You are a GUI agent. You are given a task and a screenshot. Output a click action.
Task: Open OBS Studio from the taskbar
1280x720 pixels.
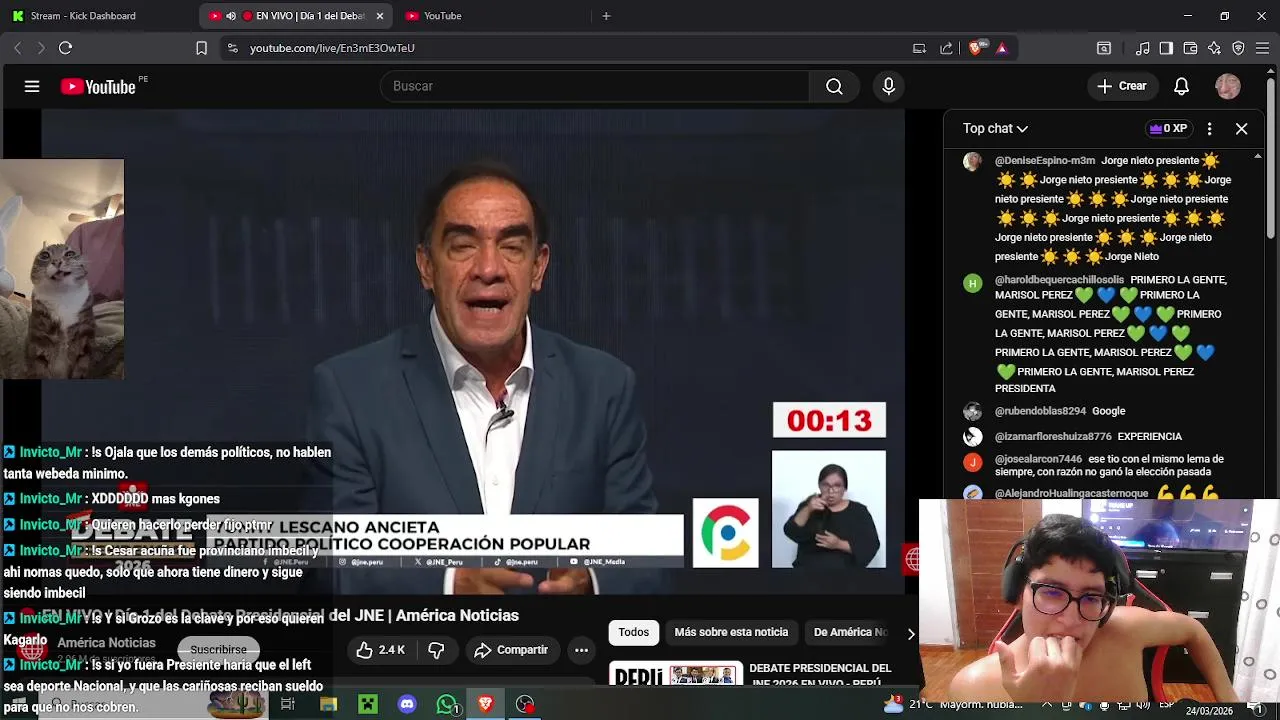525,705
